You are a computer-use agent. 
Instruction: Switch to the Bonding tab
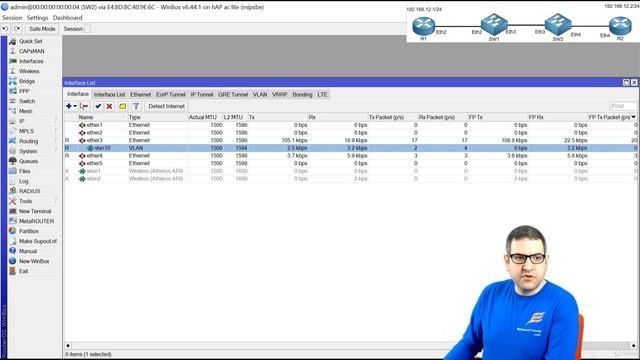302,94
